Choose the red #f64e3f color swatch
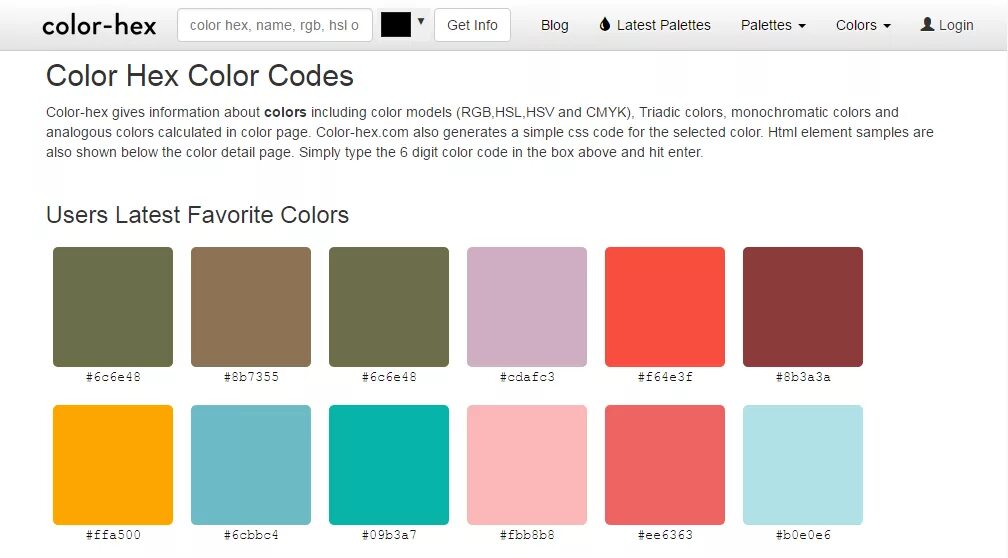The image size is (1008, 558). click(665, 307)
